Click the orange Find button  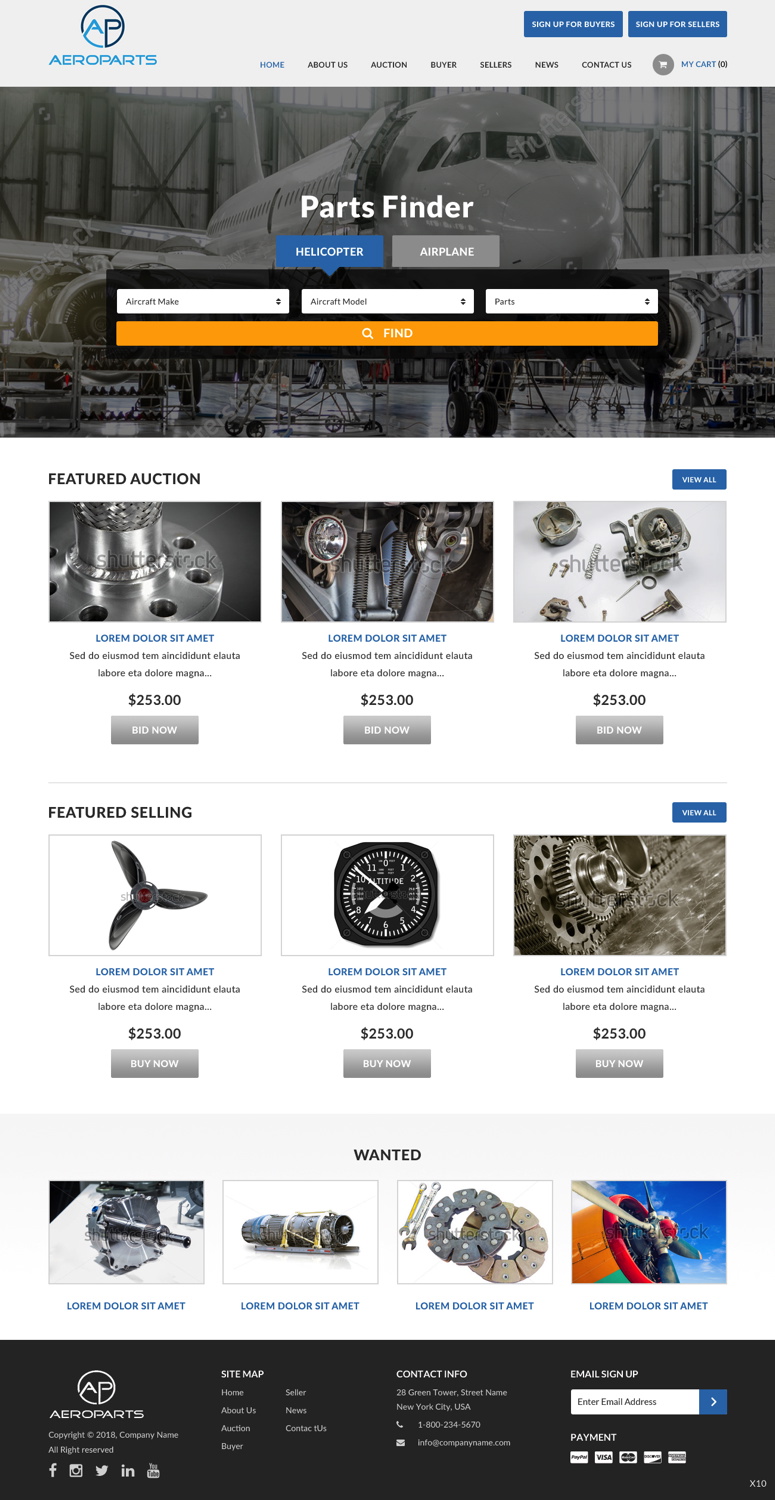click(387, 333)
